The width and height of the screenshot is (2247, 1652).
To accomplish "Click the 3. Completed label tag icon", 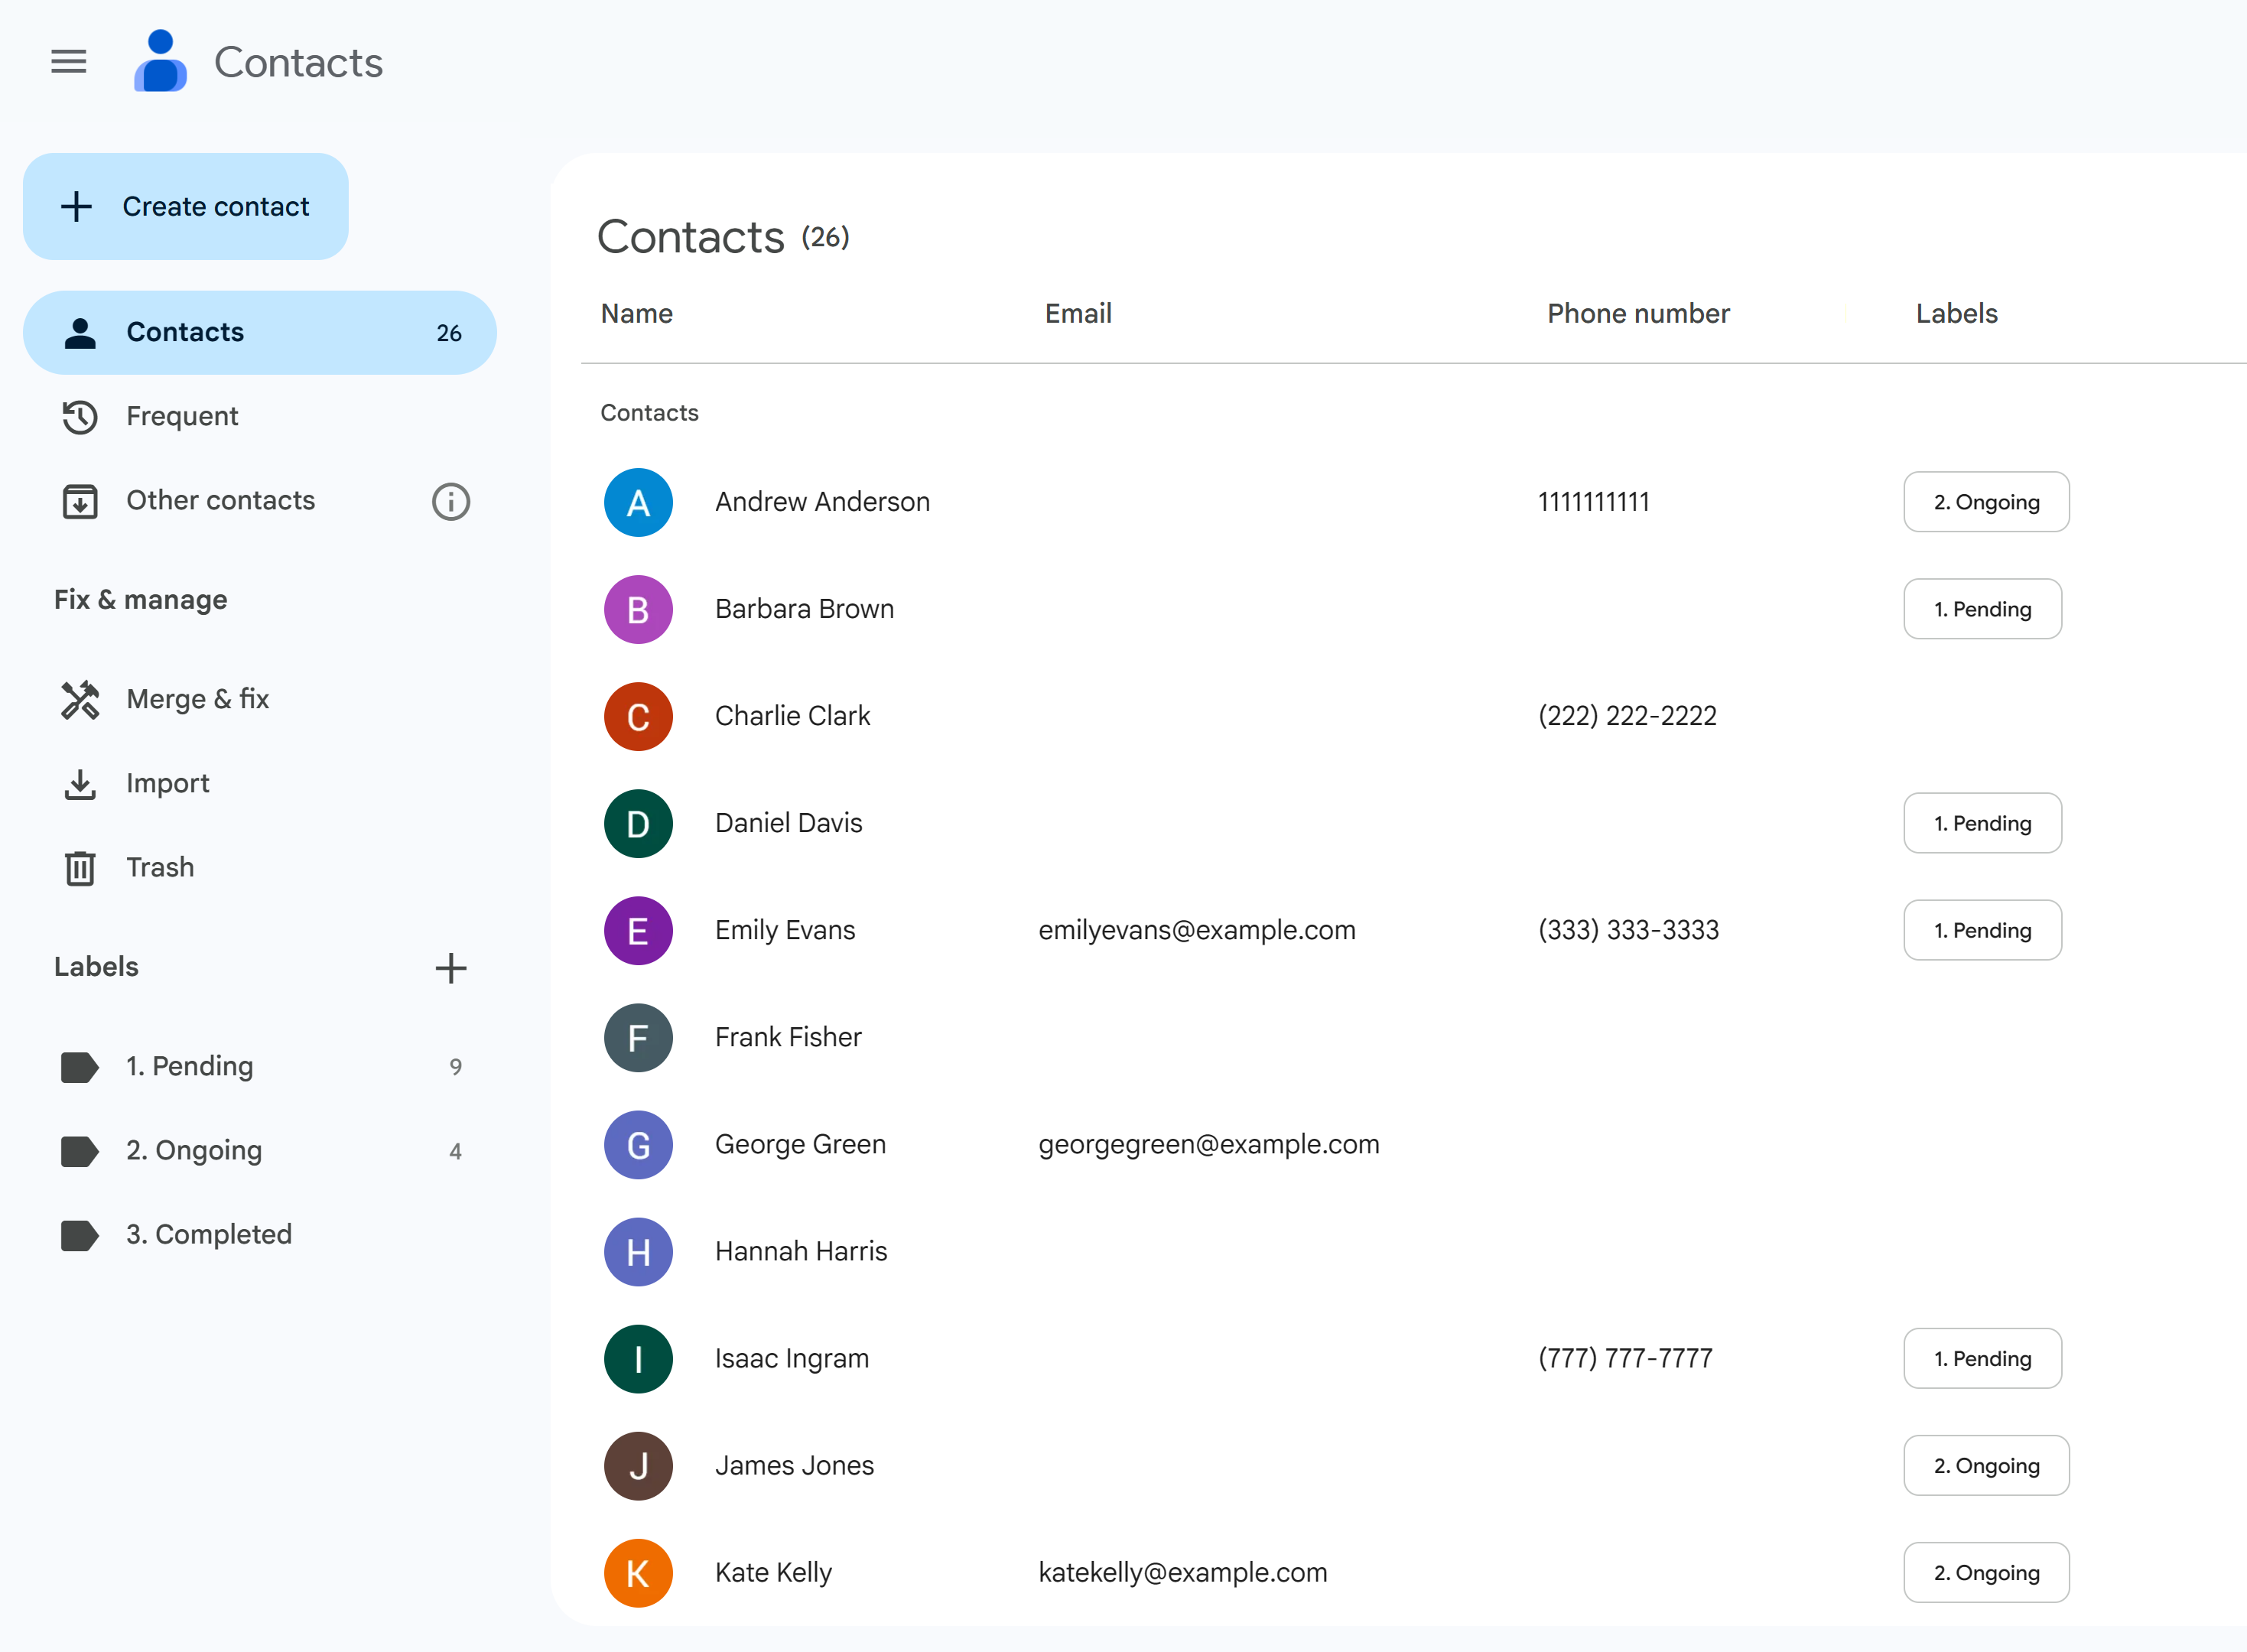I will [x=80, y=1235].
